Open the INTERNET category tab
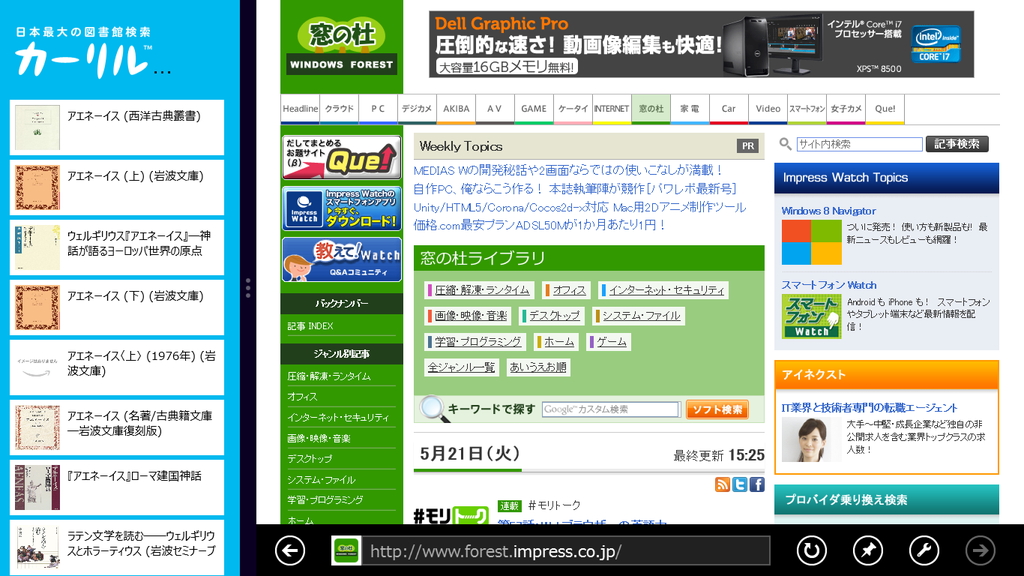 [x=611, y=109]
